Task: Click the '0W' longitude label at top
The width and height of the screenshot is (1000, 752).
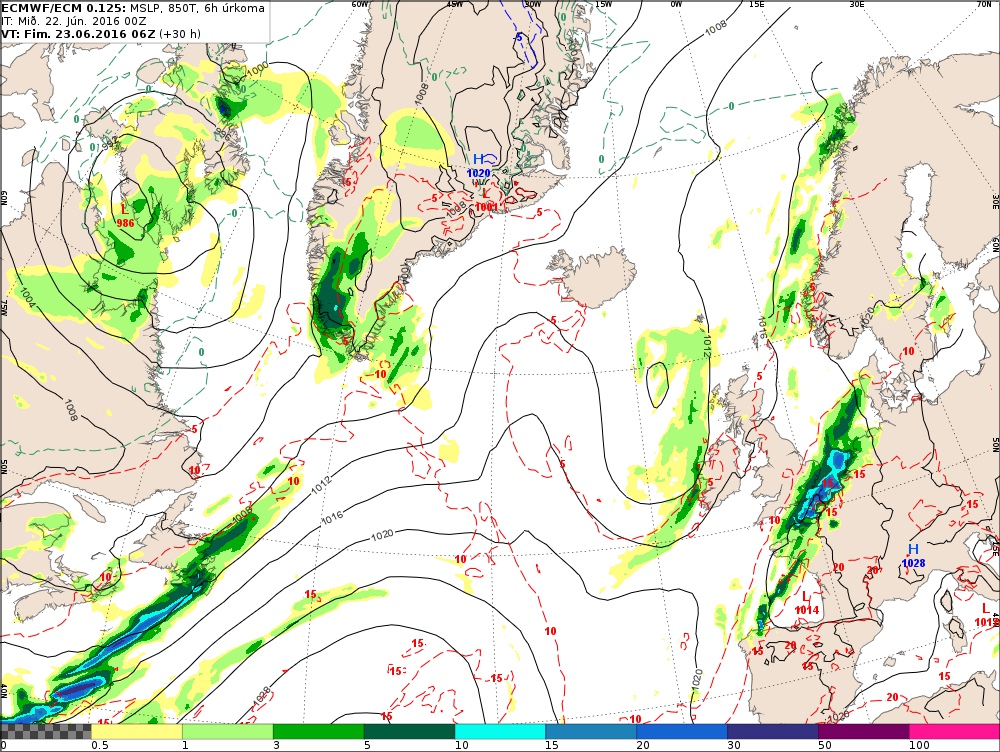Action: (676, 4)
